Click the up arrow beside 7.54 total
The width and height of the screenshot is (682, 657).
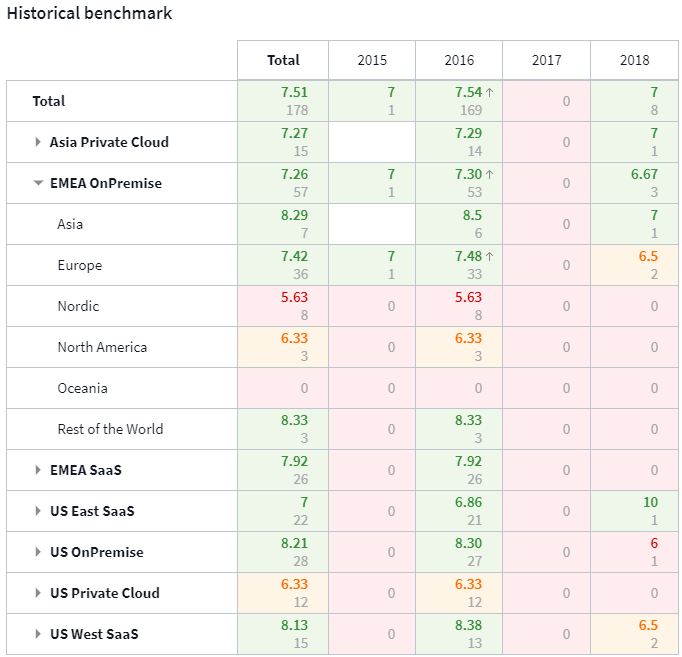pos(489,92)
